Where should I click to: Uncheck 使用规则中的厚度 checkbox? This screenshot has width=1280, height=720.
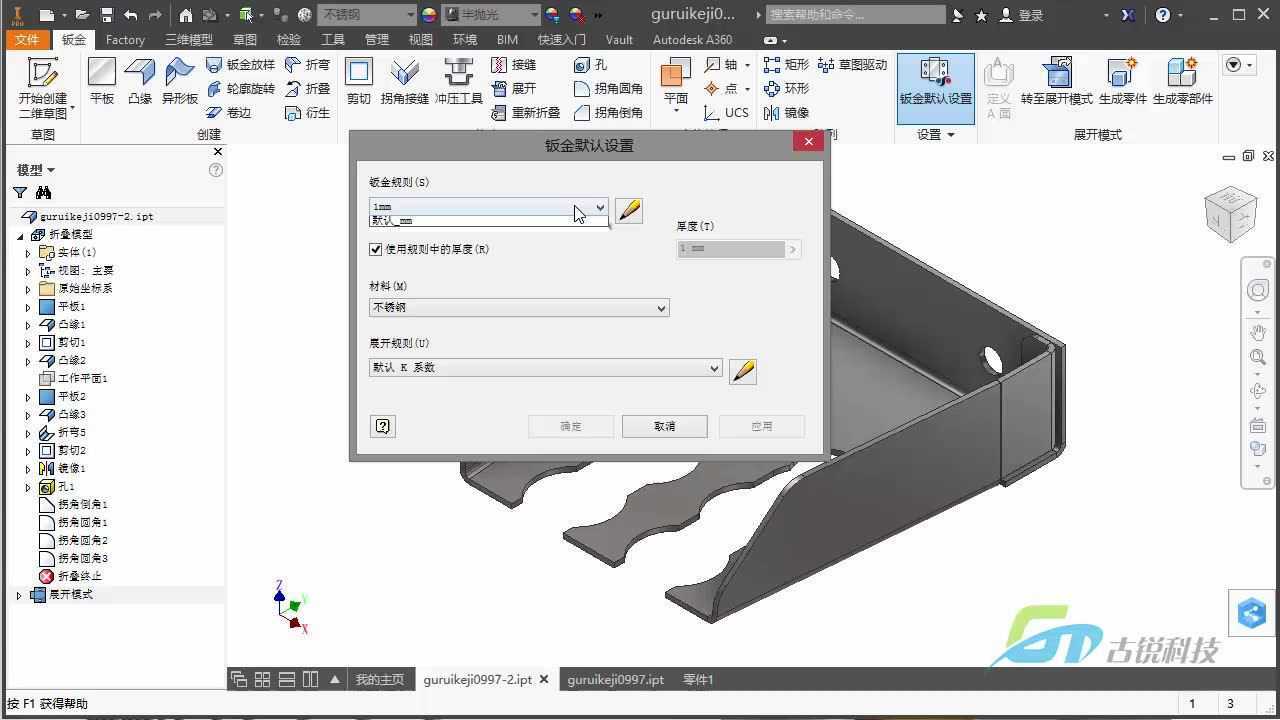(376, 249)
